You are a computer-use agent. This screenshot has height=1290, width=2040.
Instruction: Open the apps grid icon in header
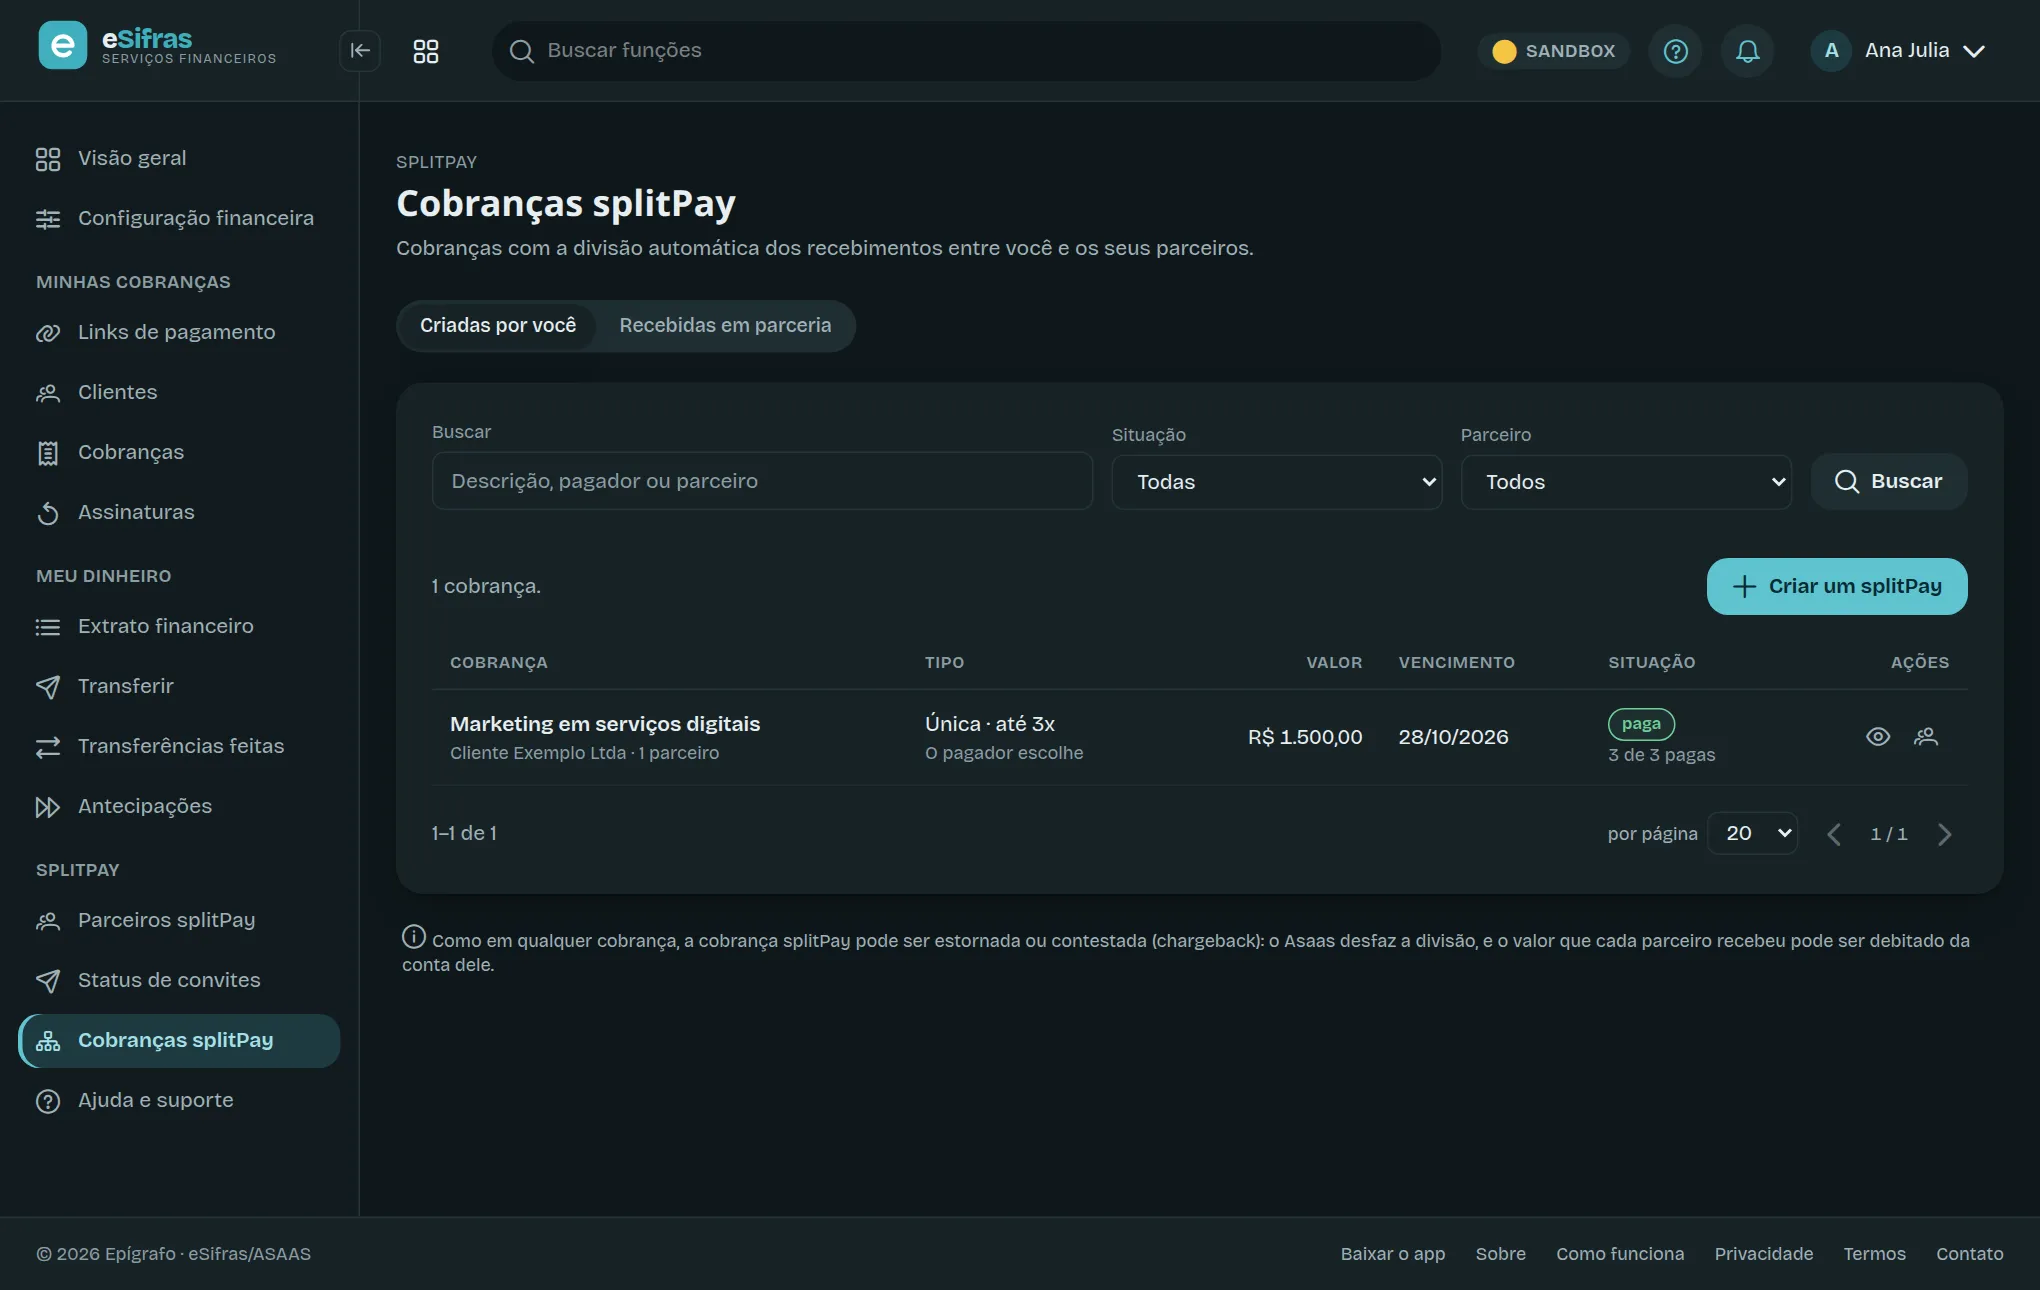[x=426, y=51]
